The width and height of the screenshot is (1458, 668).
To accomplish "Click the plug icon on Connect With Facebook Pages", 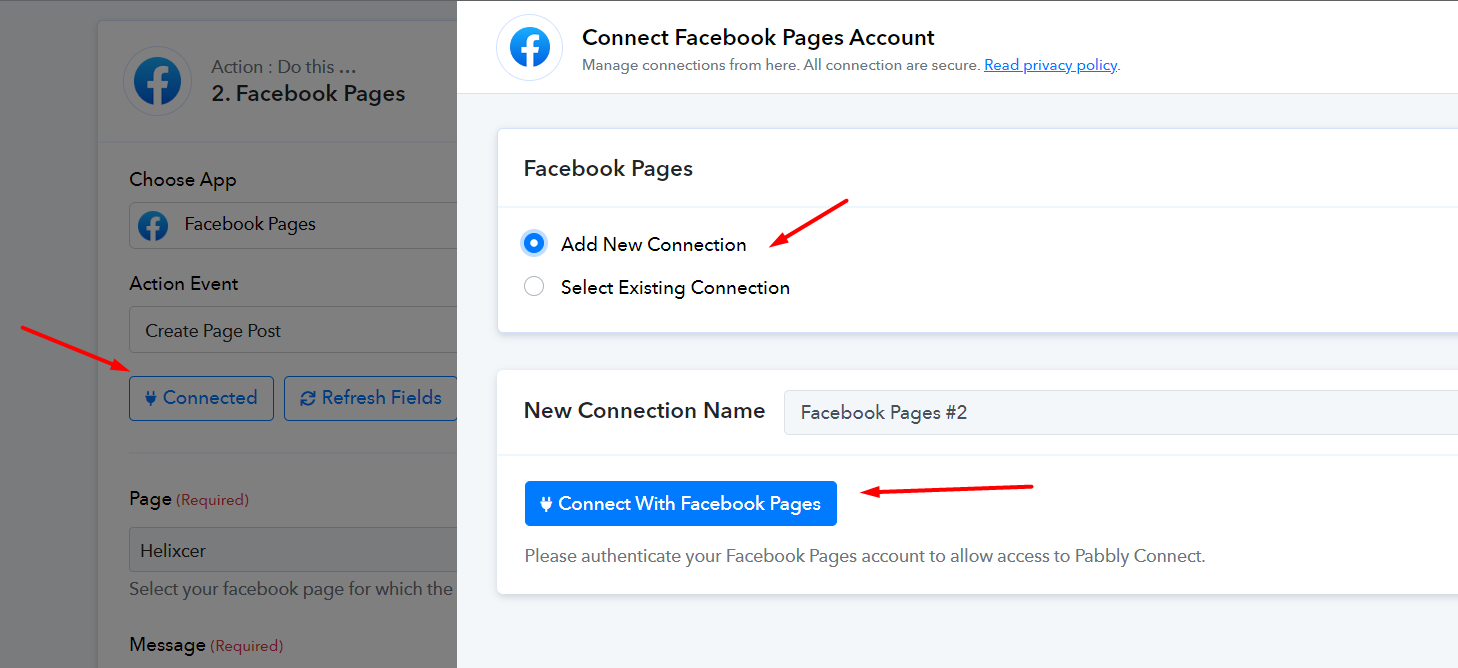I will tap(546, 504).
